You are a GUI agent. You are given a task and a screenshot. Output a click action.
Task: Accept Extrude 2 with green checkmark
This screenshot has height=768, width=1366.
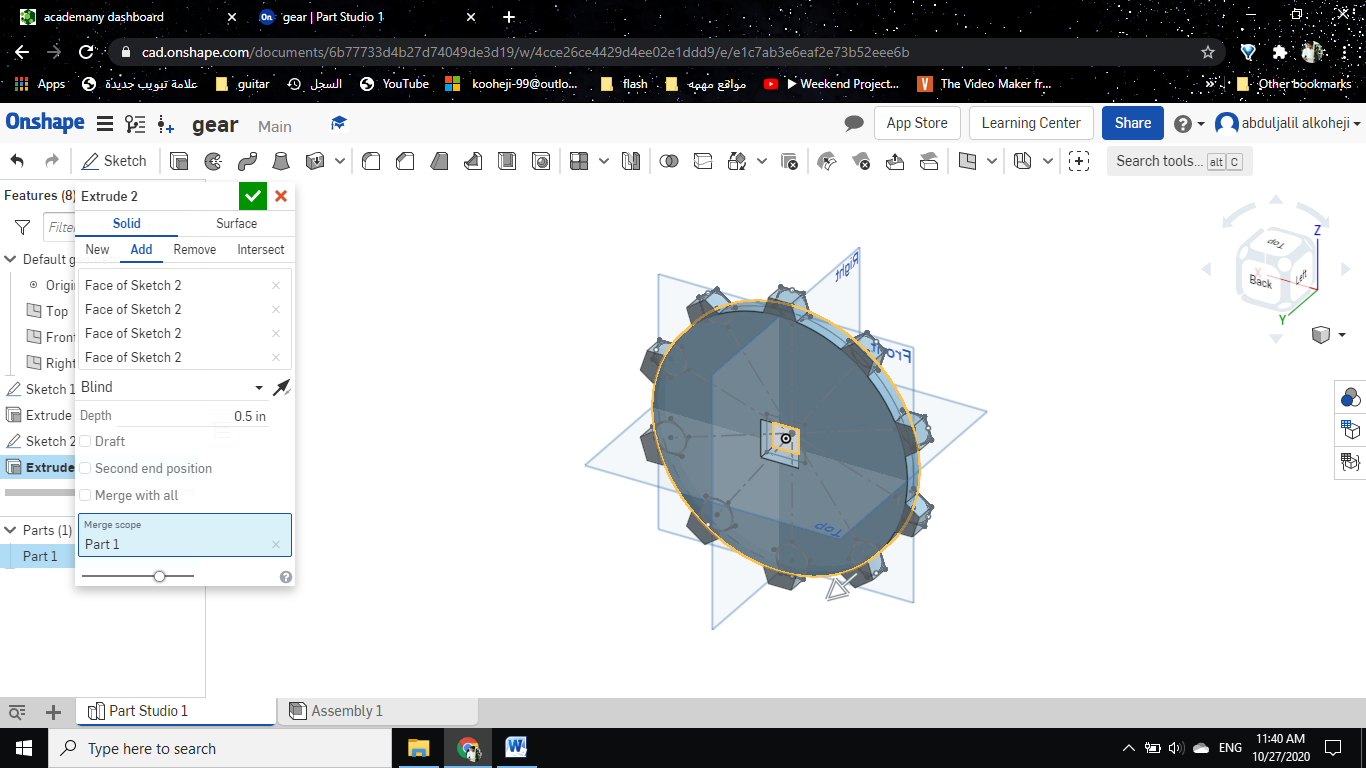point(253,196)
